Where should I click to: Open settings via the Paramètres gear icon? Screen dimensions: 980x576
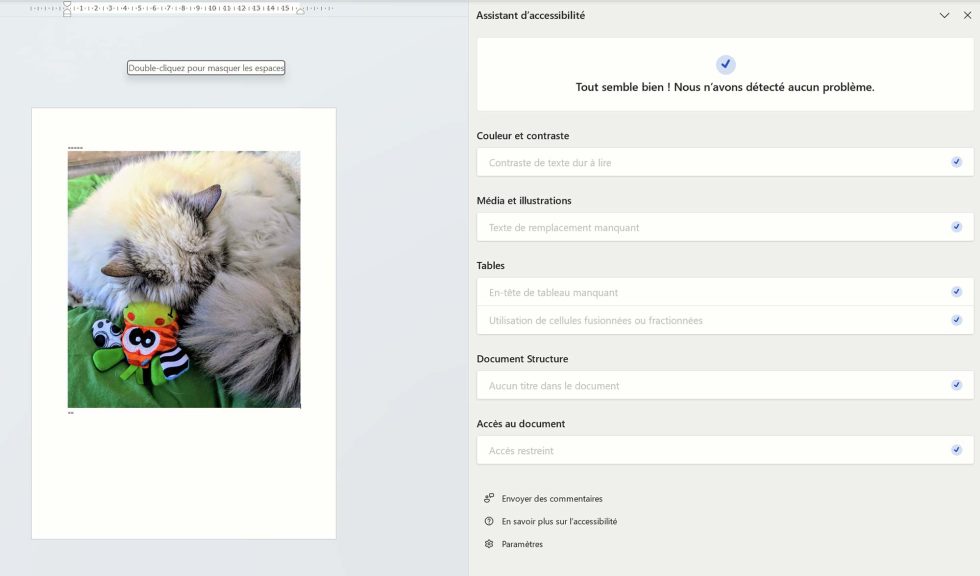pyautogui.click(x=489, y=544)
